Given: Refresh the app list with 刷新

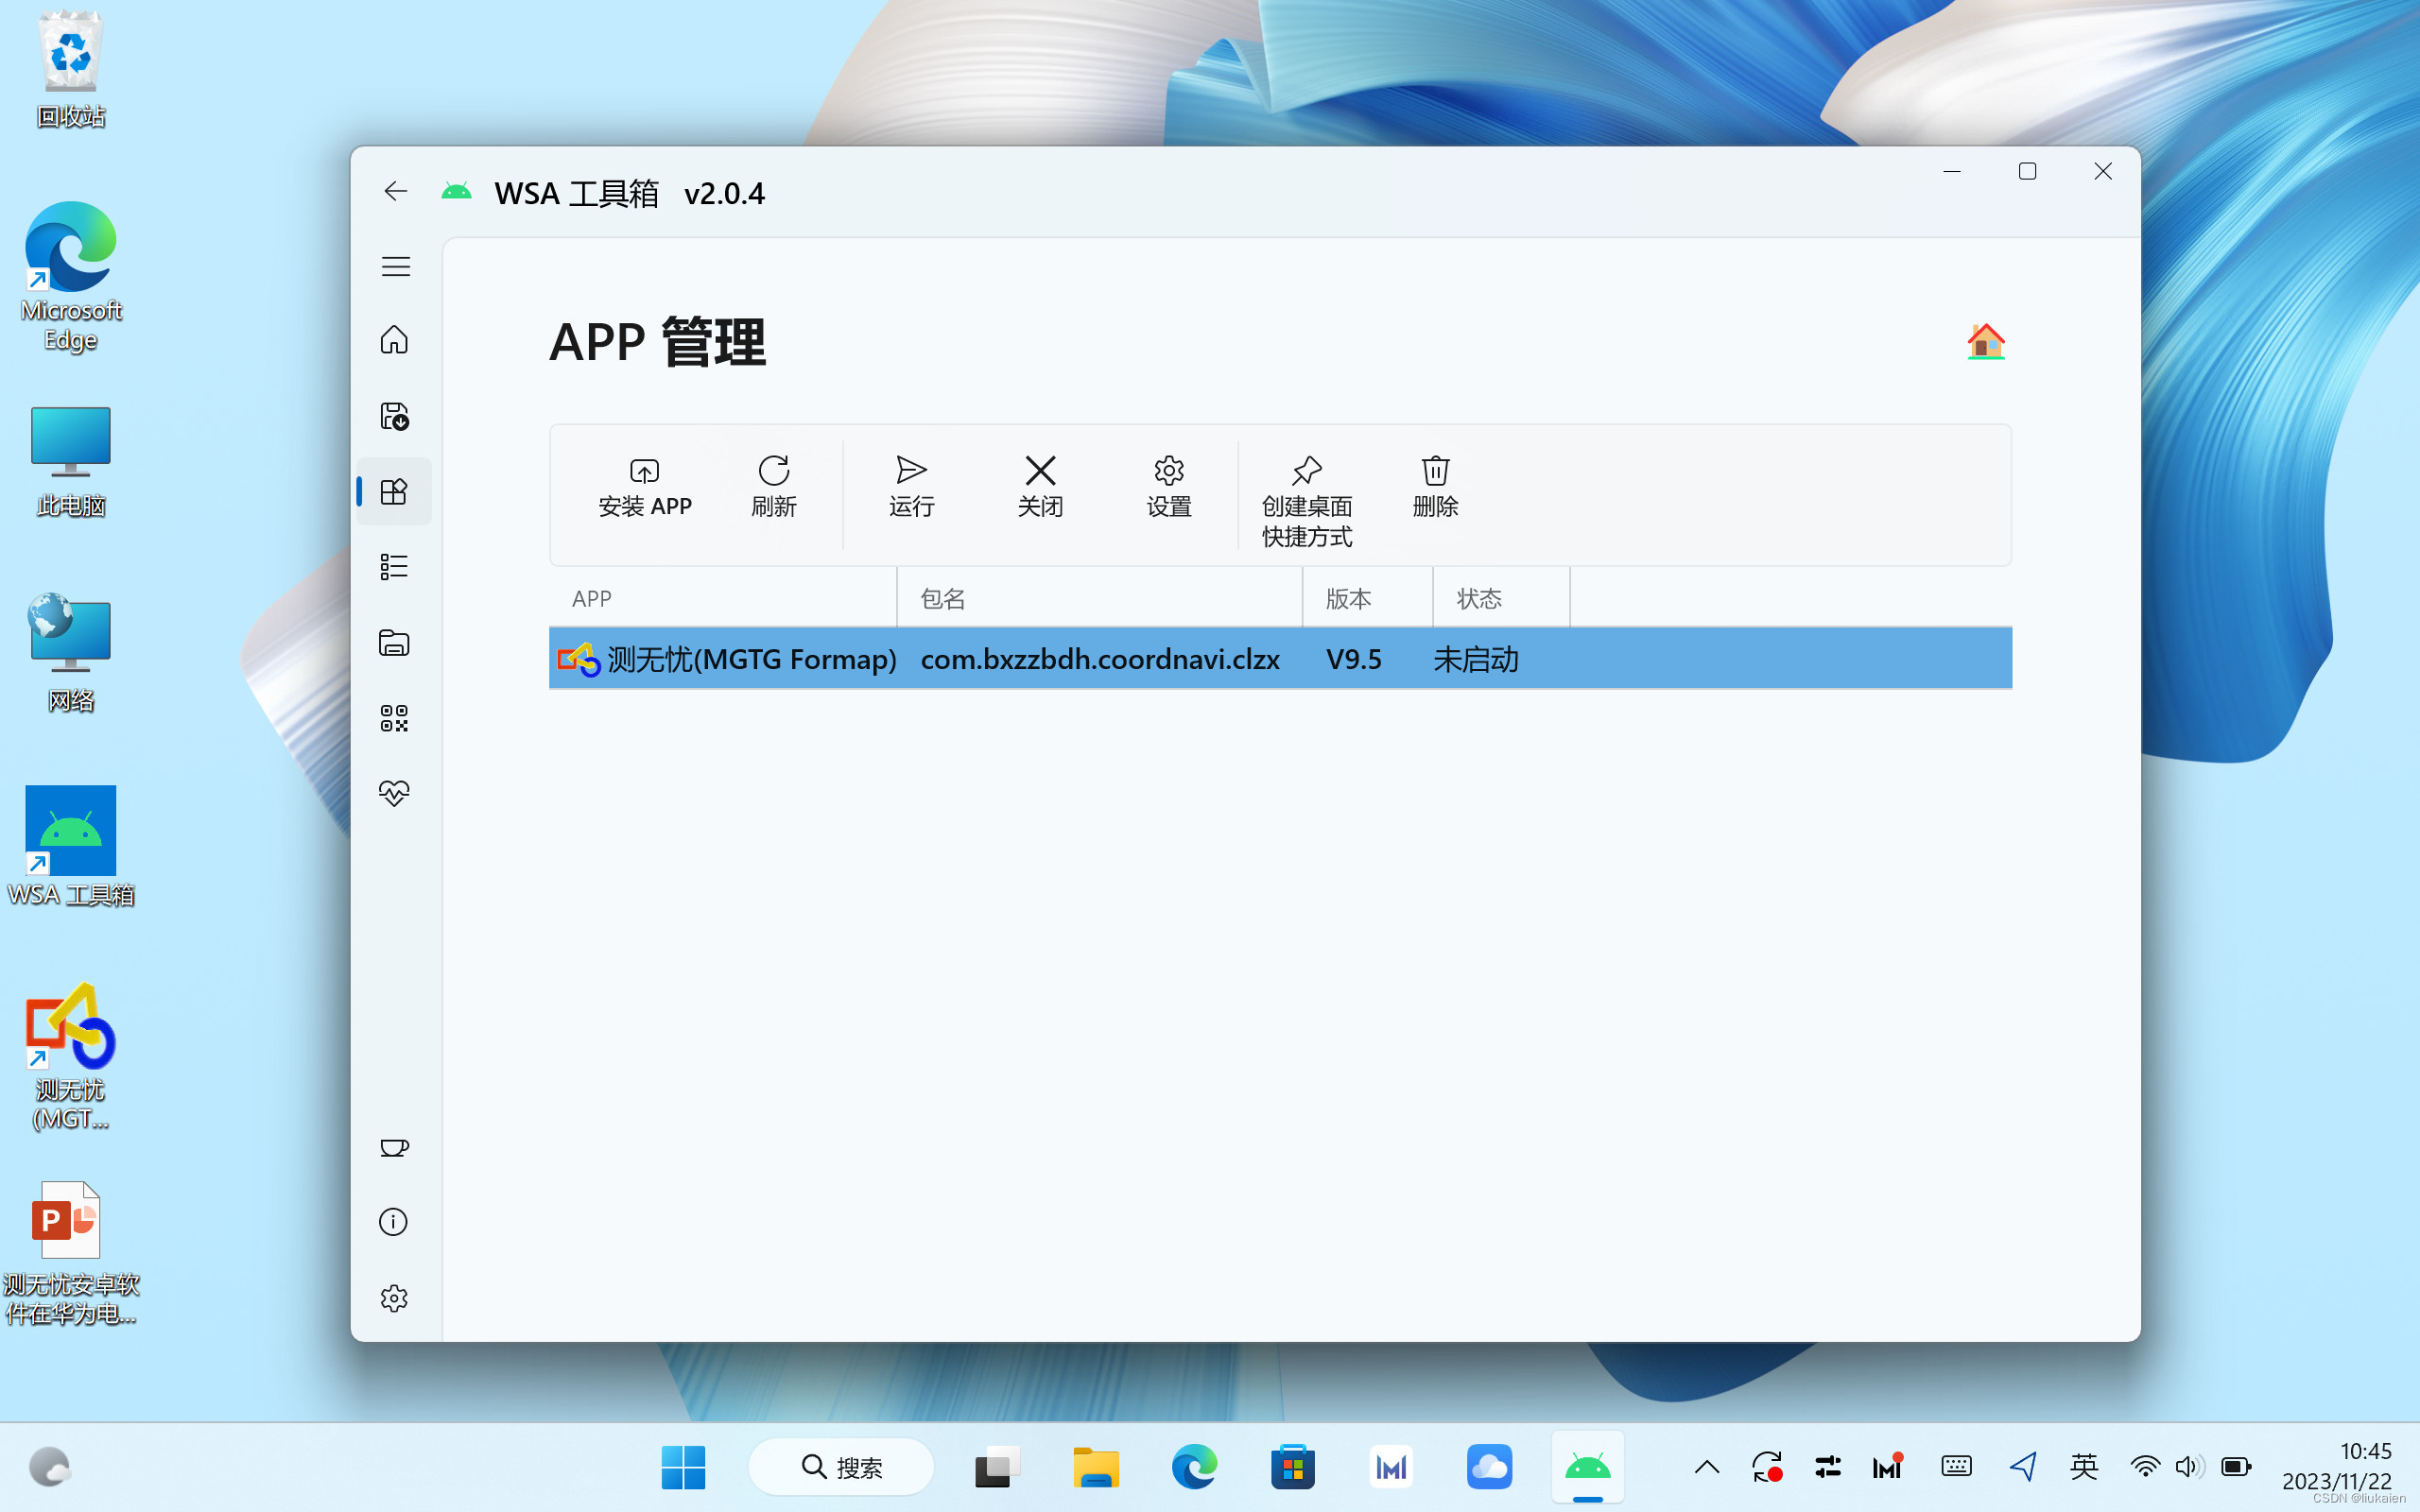Looking at the screenshot, I should click(x=774, y=488).
